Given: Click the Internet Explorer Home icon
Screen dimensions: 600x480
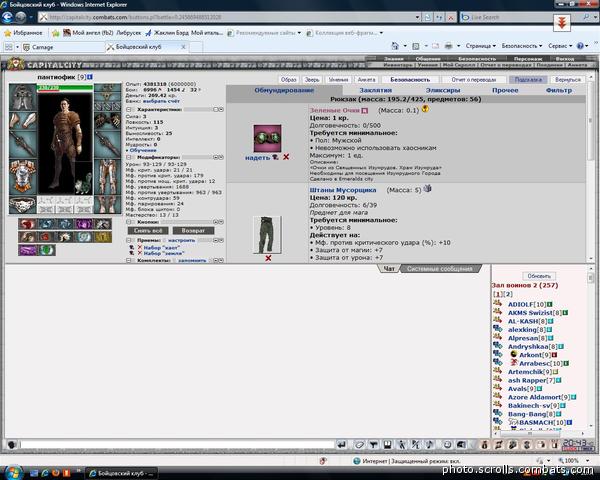Looking at the screenshot, I should pyautogui.click(x=395, y=46).
